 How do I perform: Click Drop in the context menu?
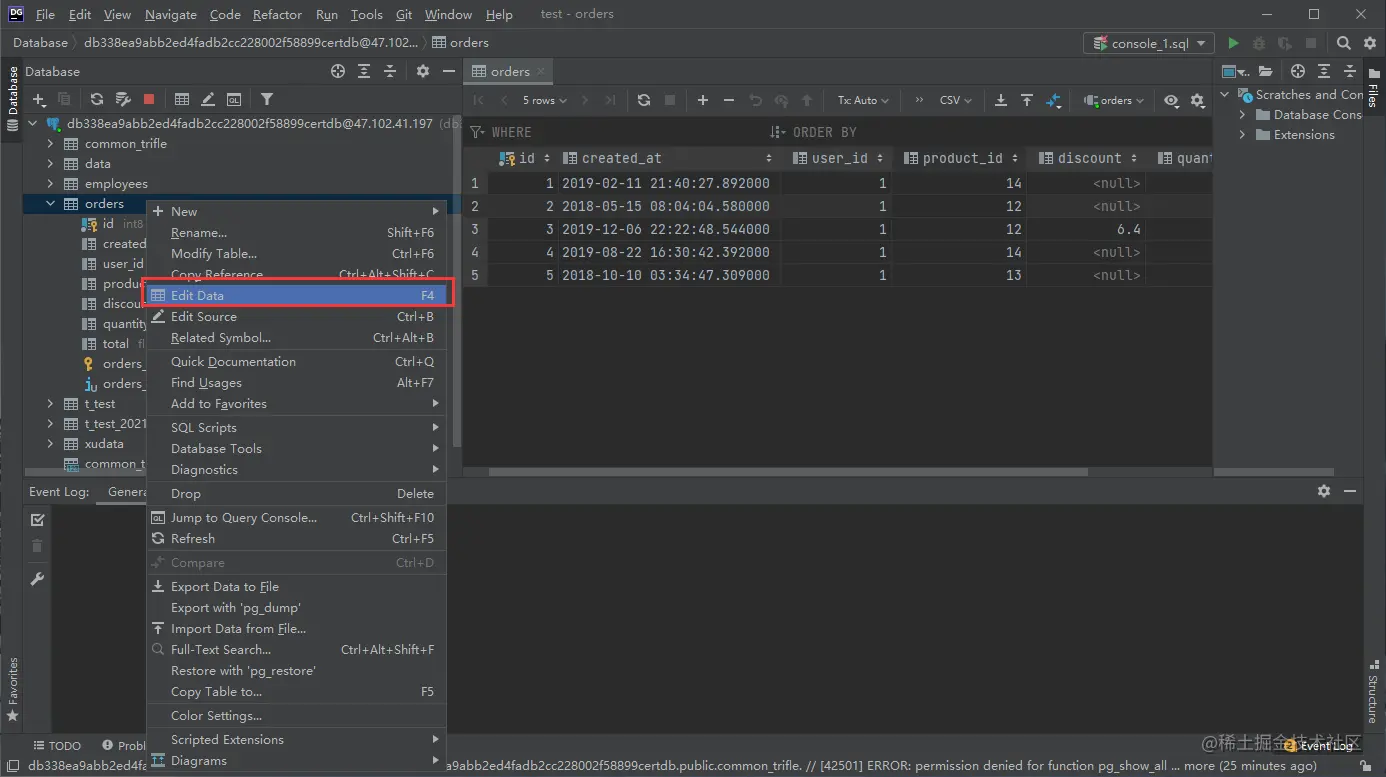click(296, 493)
